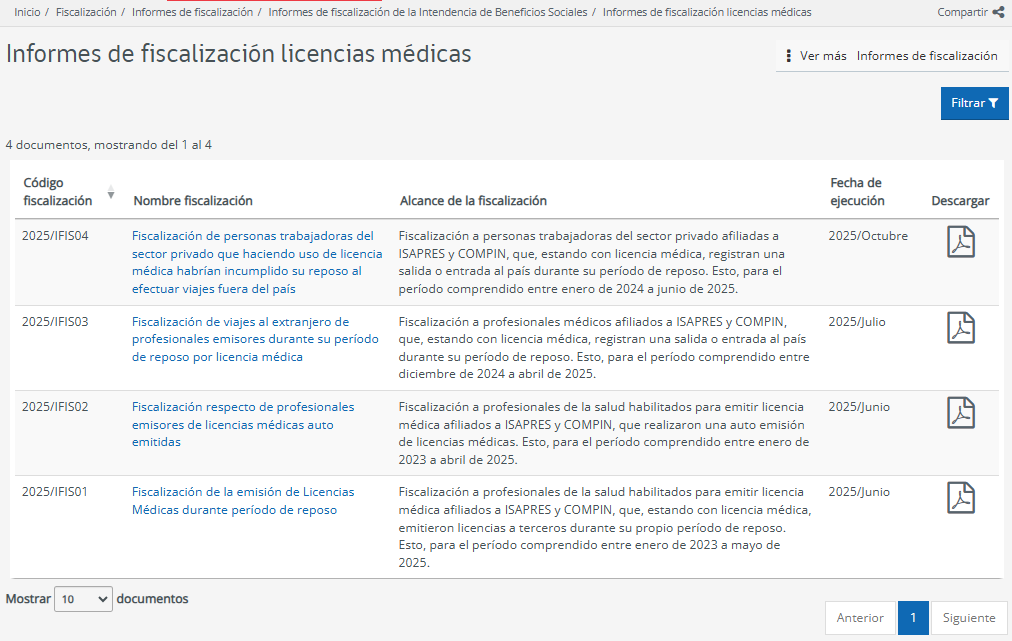Click the Anterior pagination button
The height and width of the screenshot is (641, 1012).
point(859,618)
